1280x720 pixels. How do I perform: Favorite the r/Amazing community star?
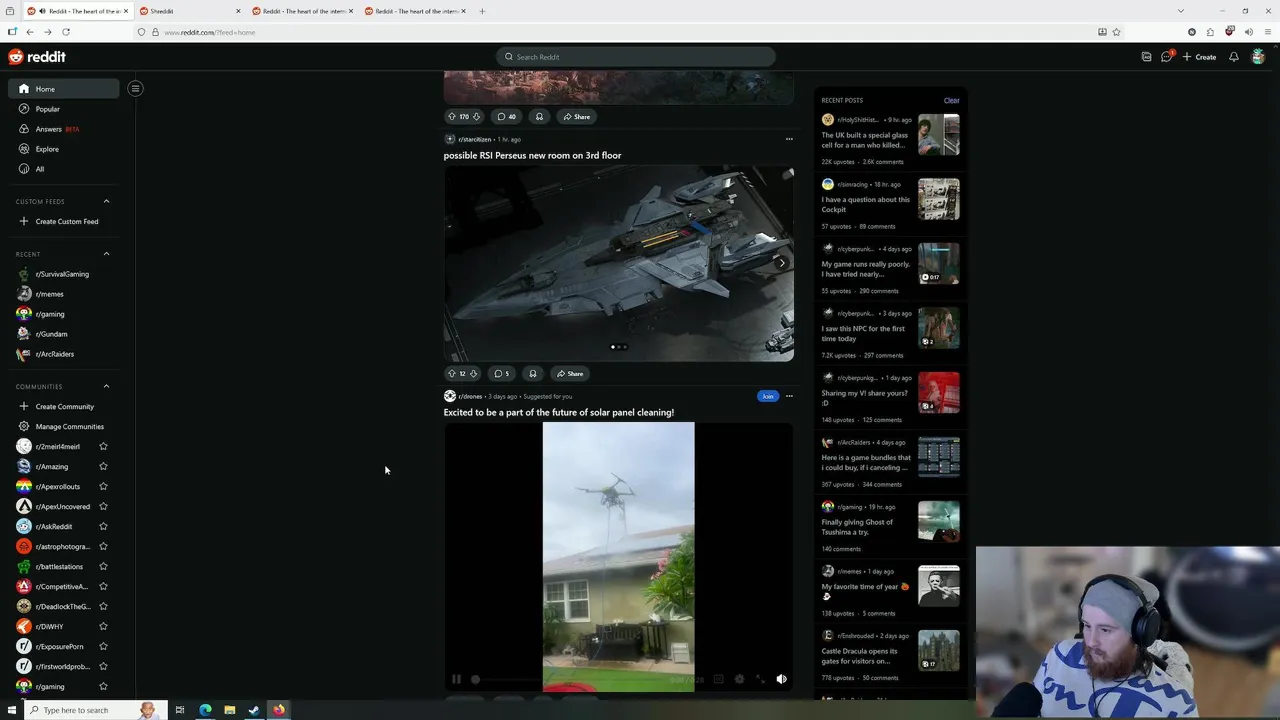click(103, 466)
